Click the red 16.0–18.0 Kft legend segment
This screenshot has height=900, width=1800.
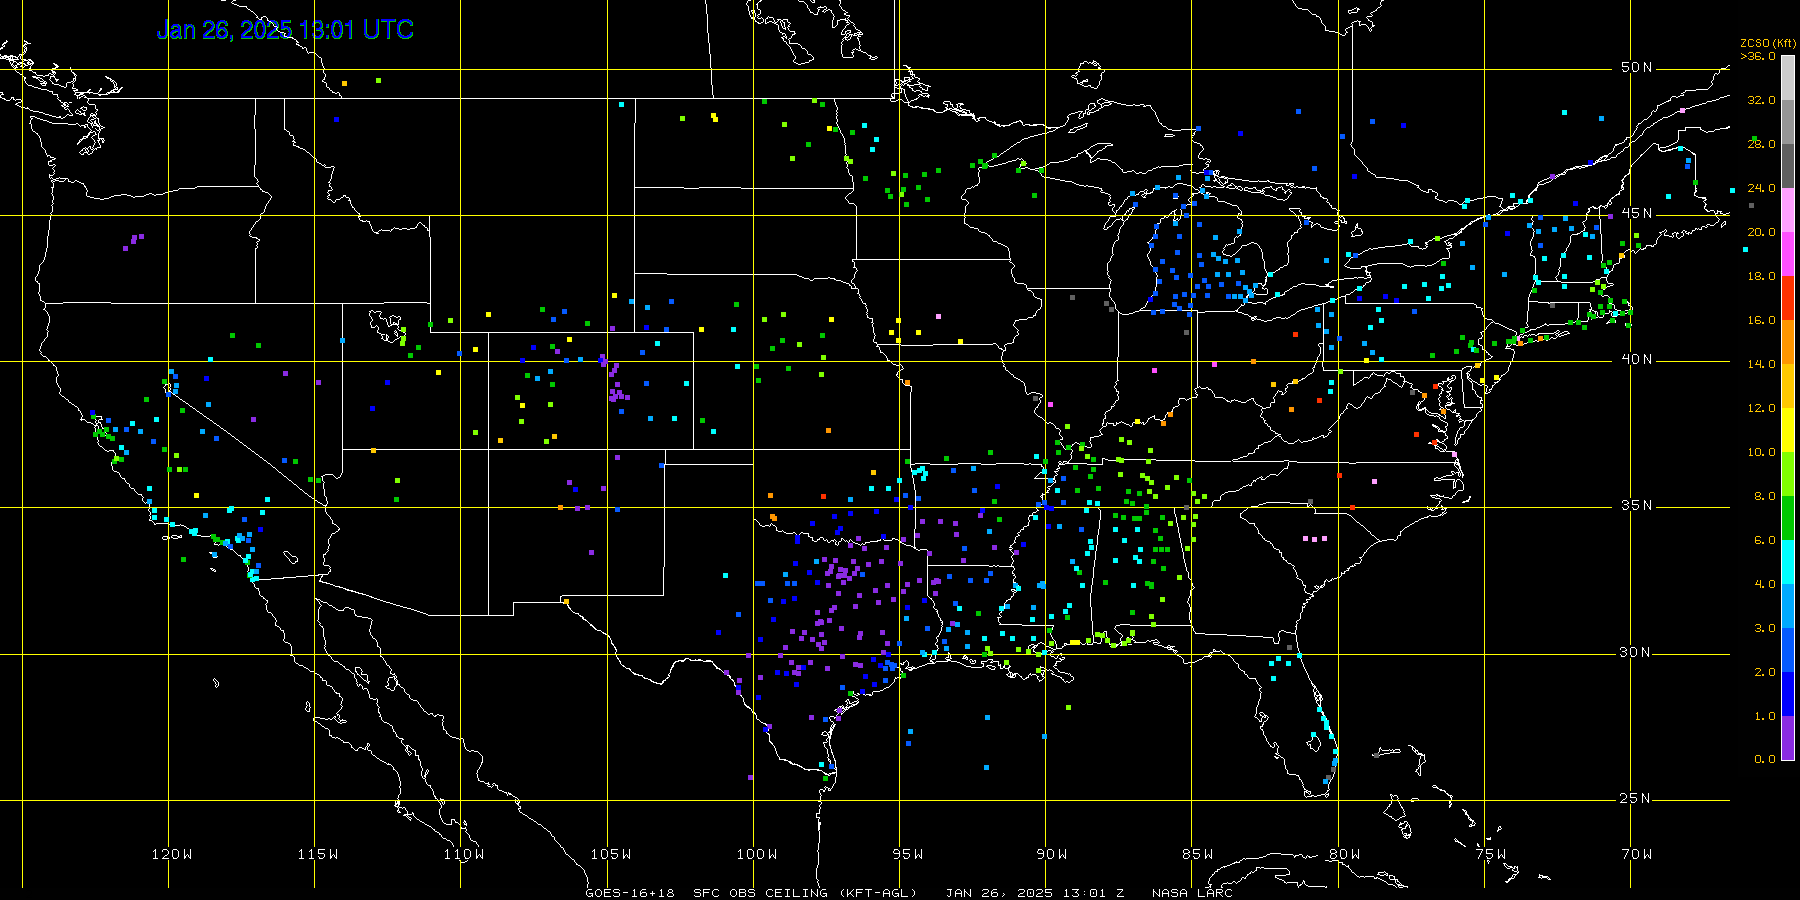[x=1788, y=298]
